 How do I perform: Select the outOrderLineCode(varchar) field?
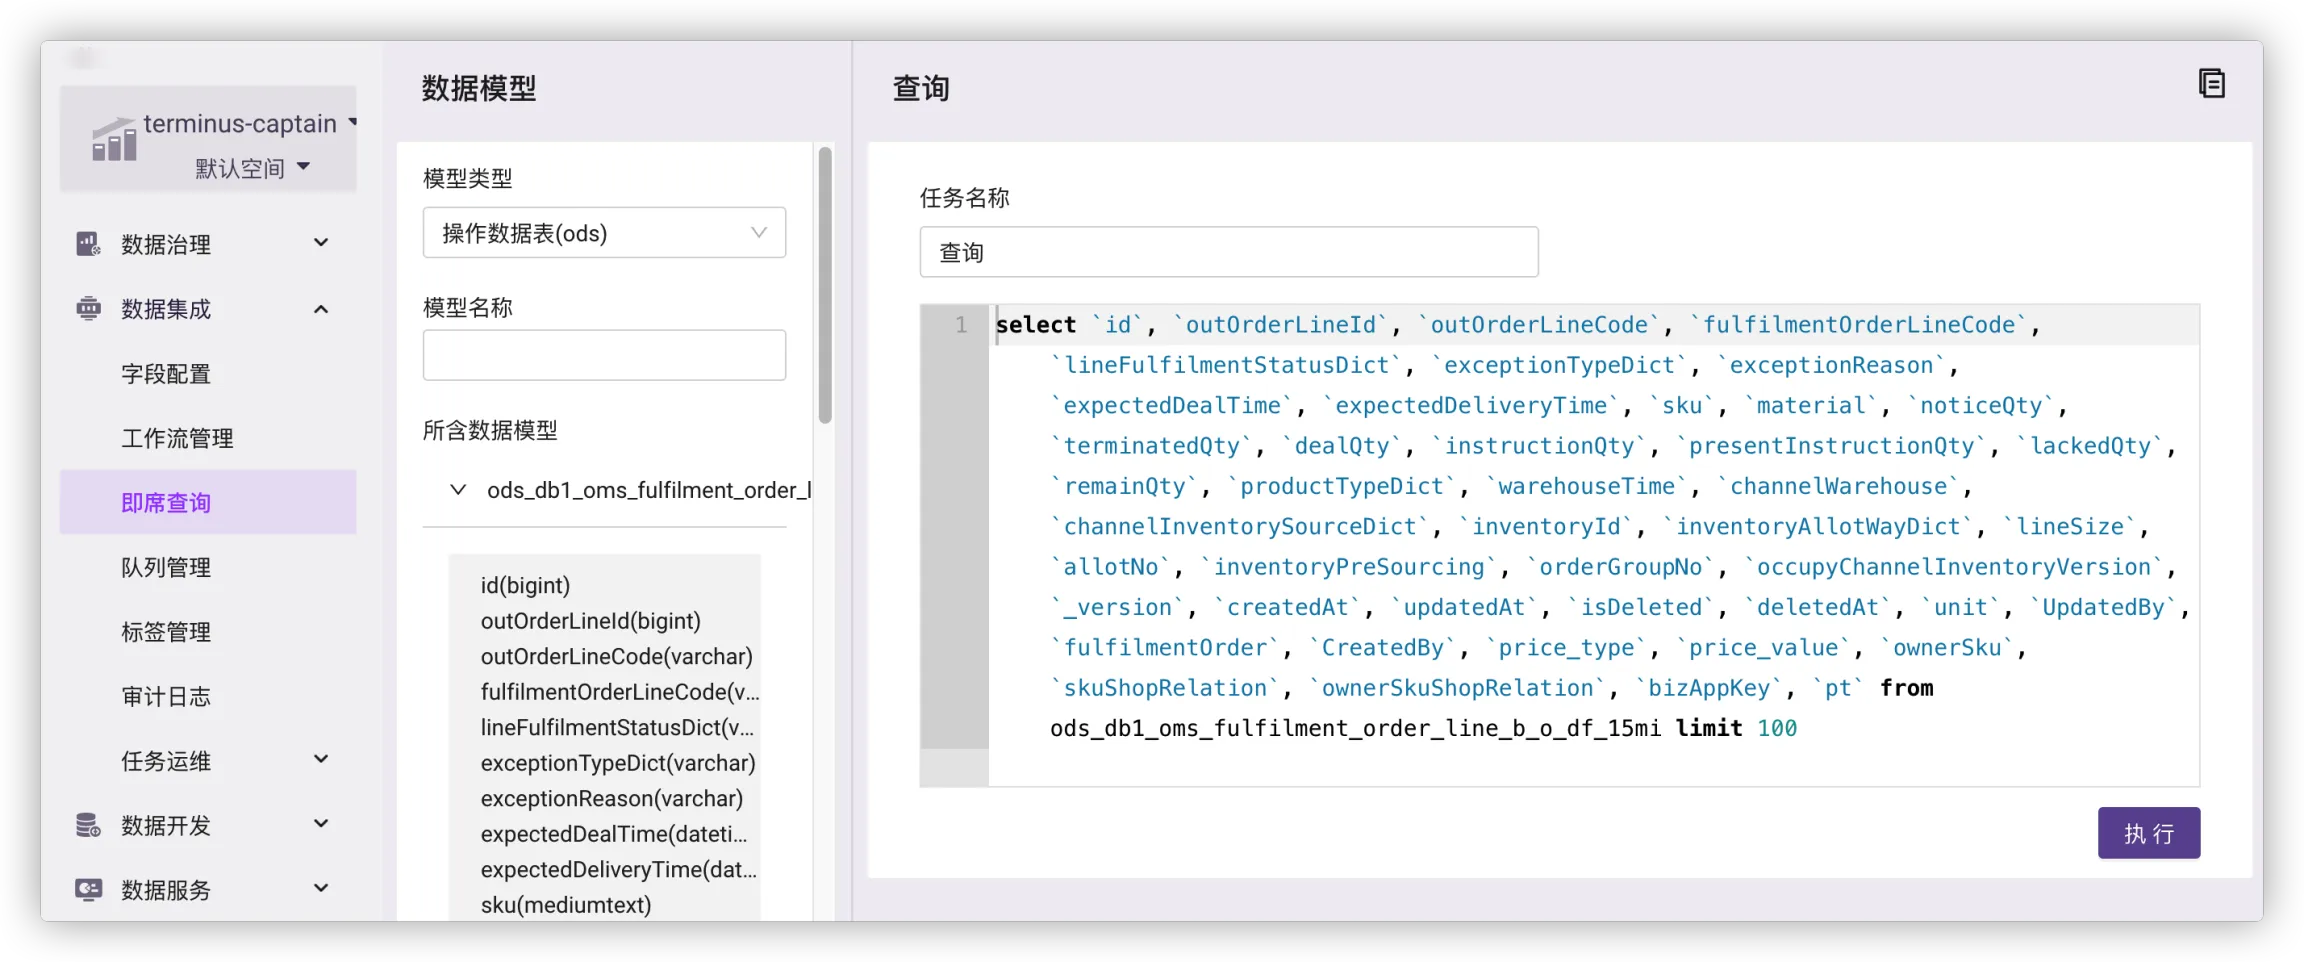point(616,656)
